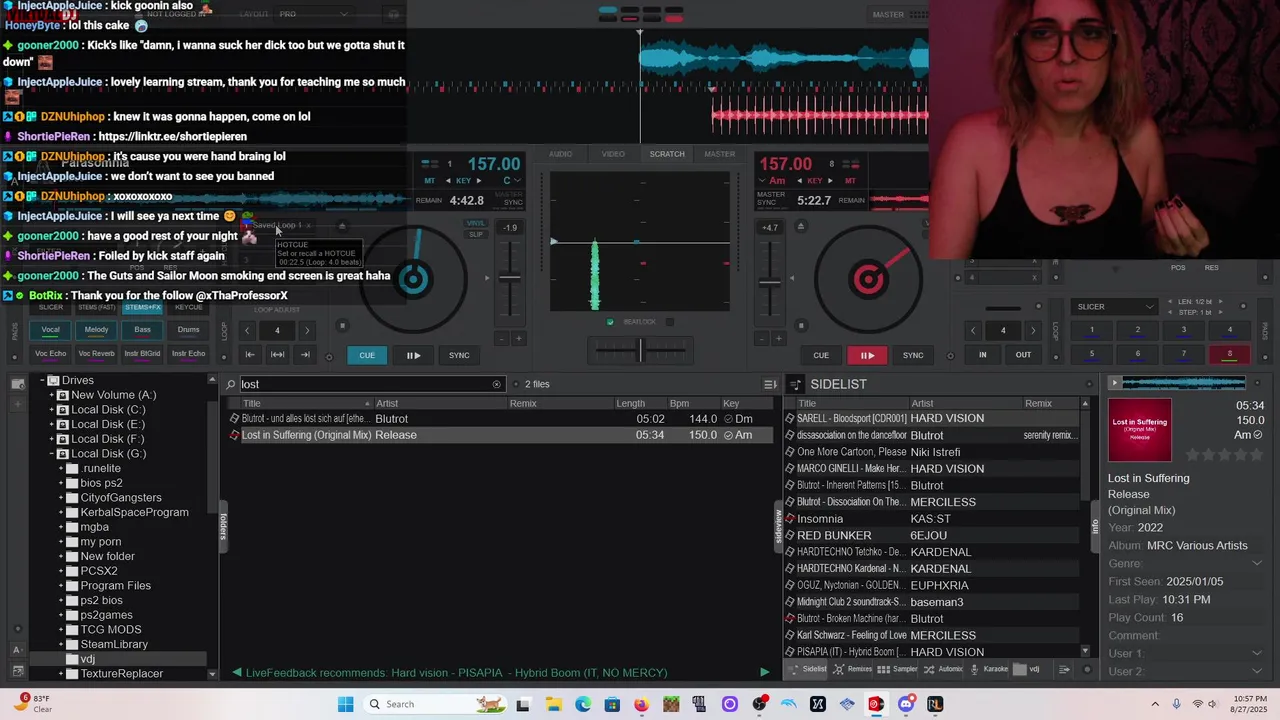The image size is (1280, 720).
Task: Toggle the Drums stem pad
Action: tap(189, 329)
